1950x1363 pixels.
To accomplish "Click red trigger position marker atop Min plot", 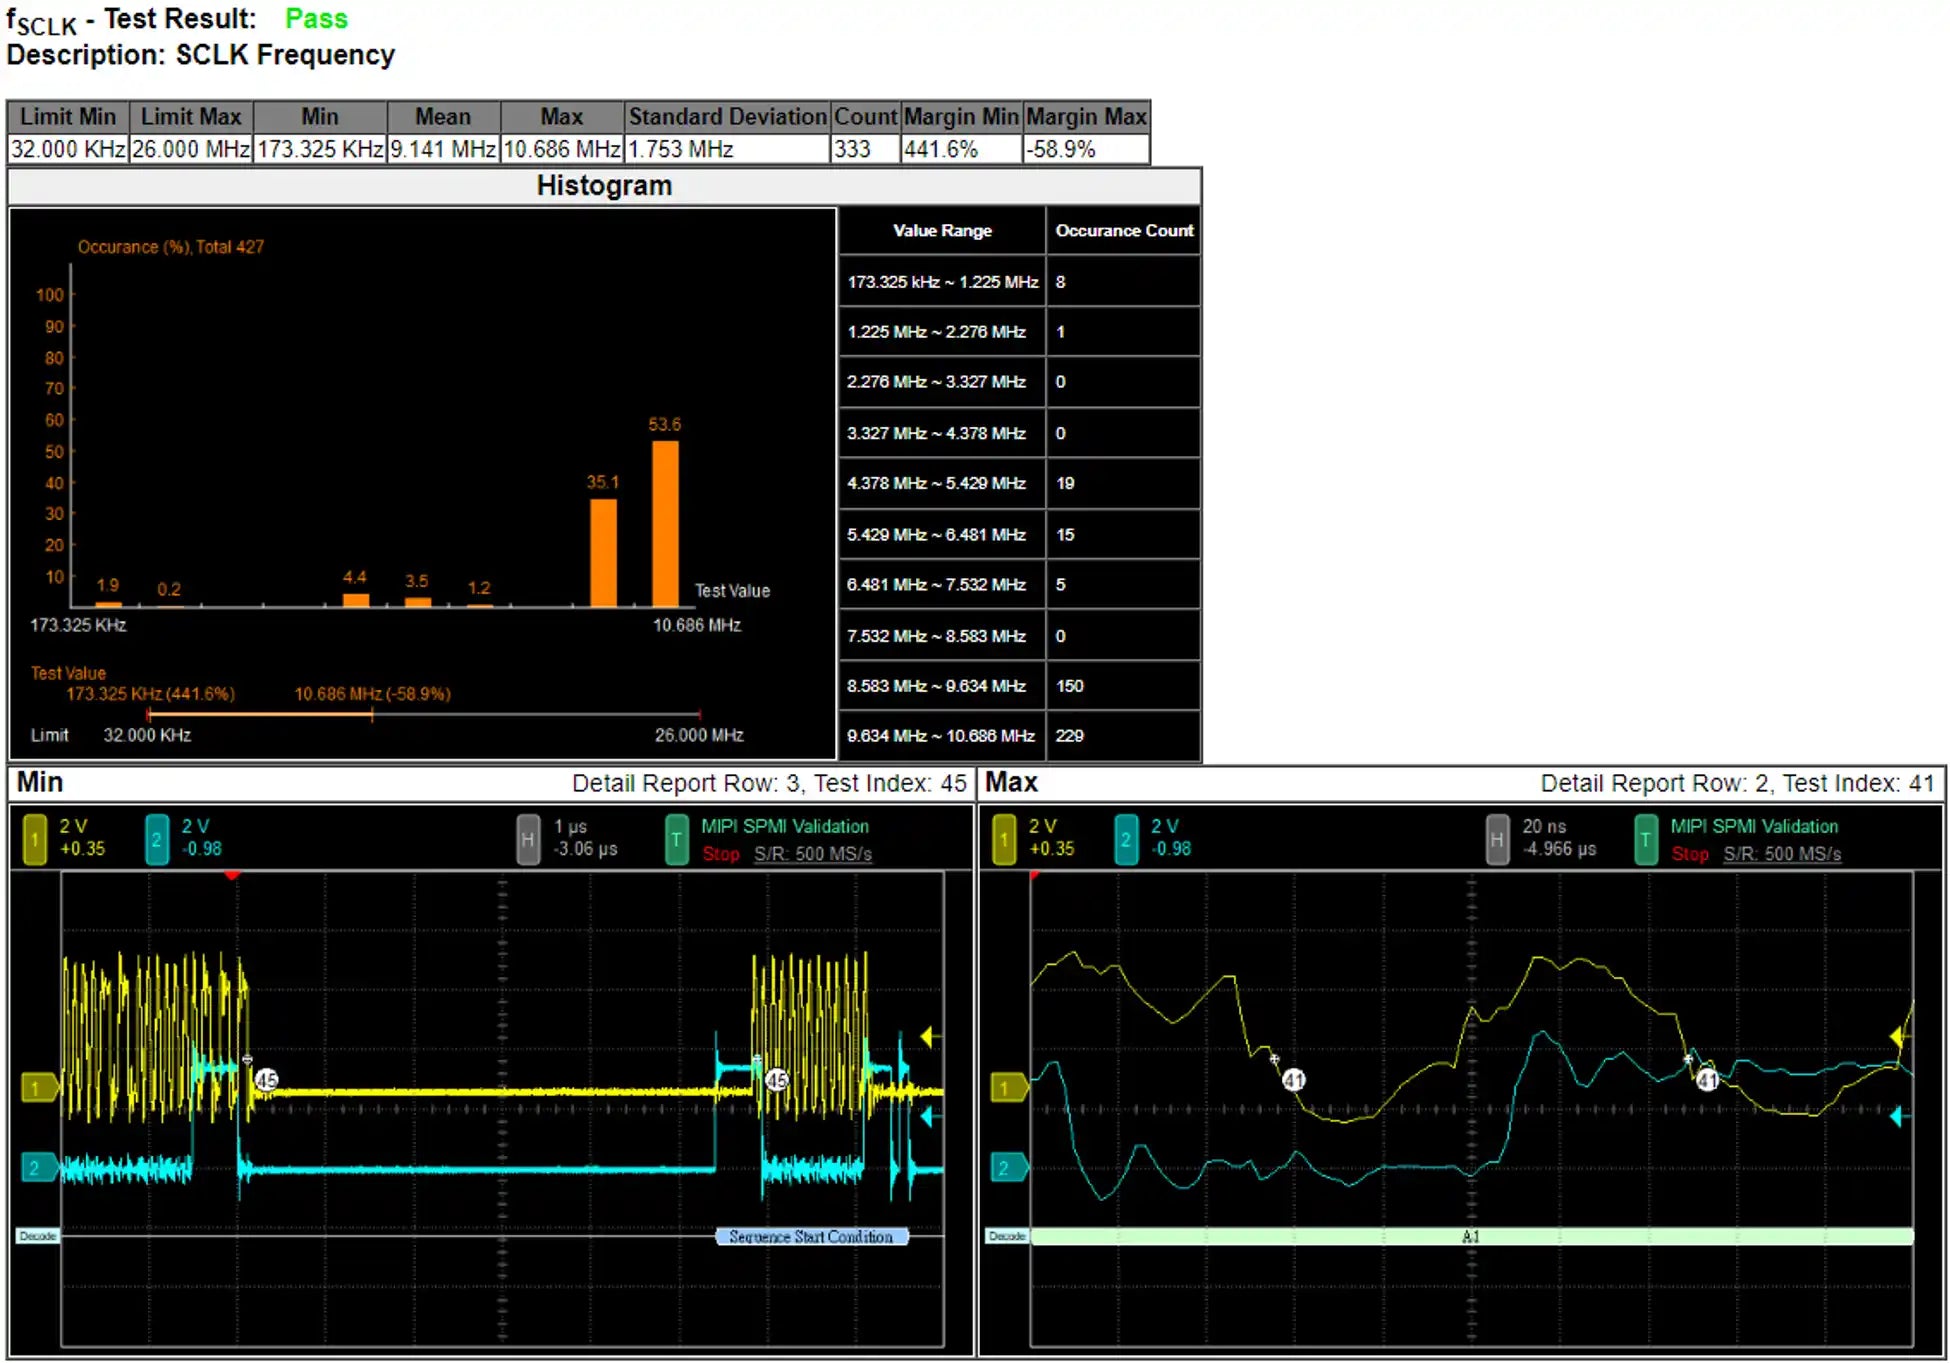I will [232, 876].
